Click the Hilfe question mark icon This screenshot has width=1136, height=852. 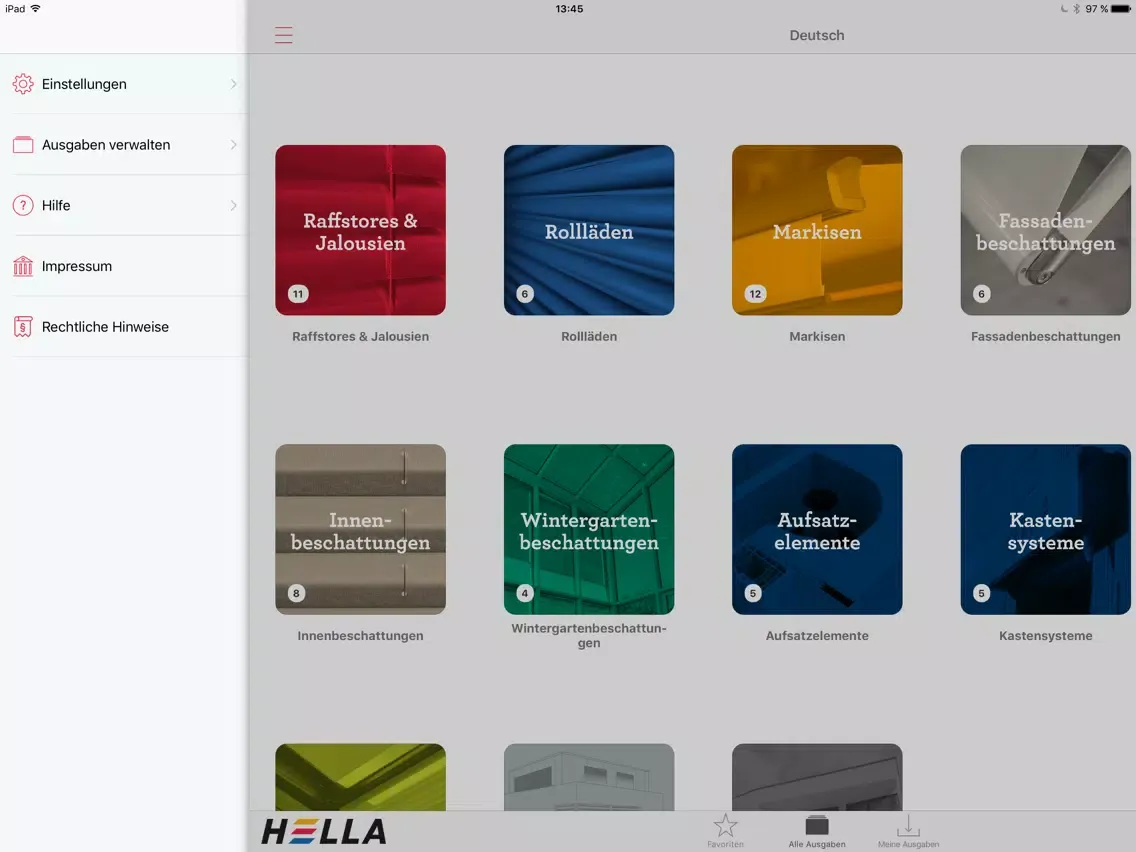tap(23, 206)
